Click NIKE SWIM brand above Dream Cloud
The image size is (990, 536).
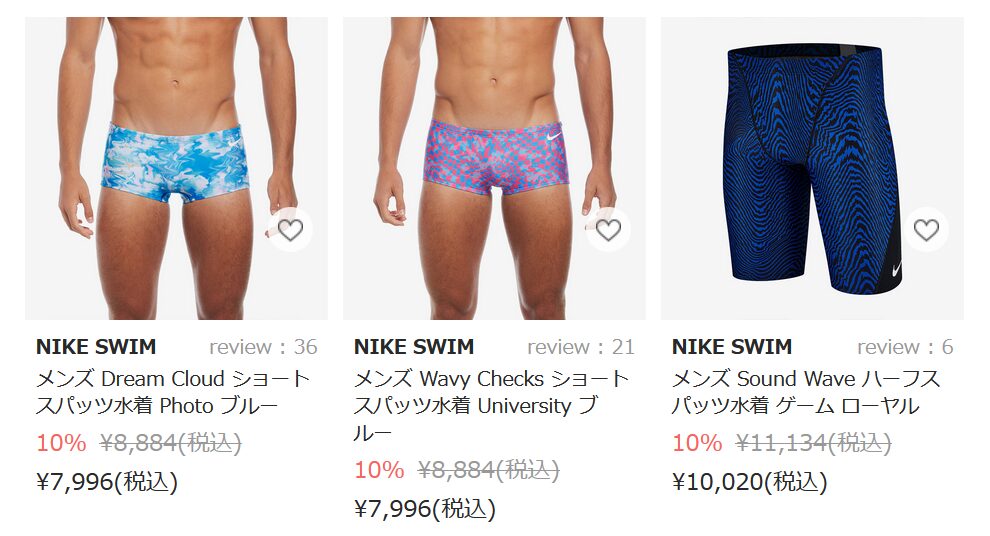coord(96,347)
